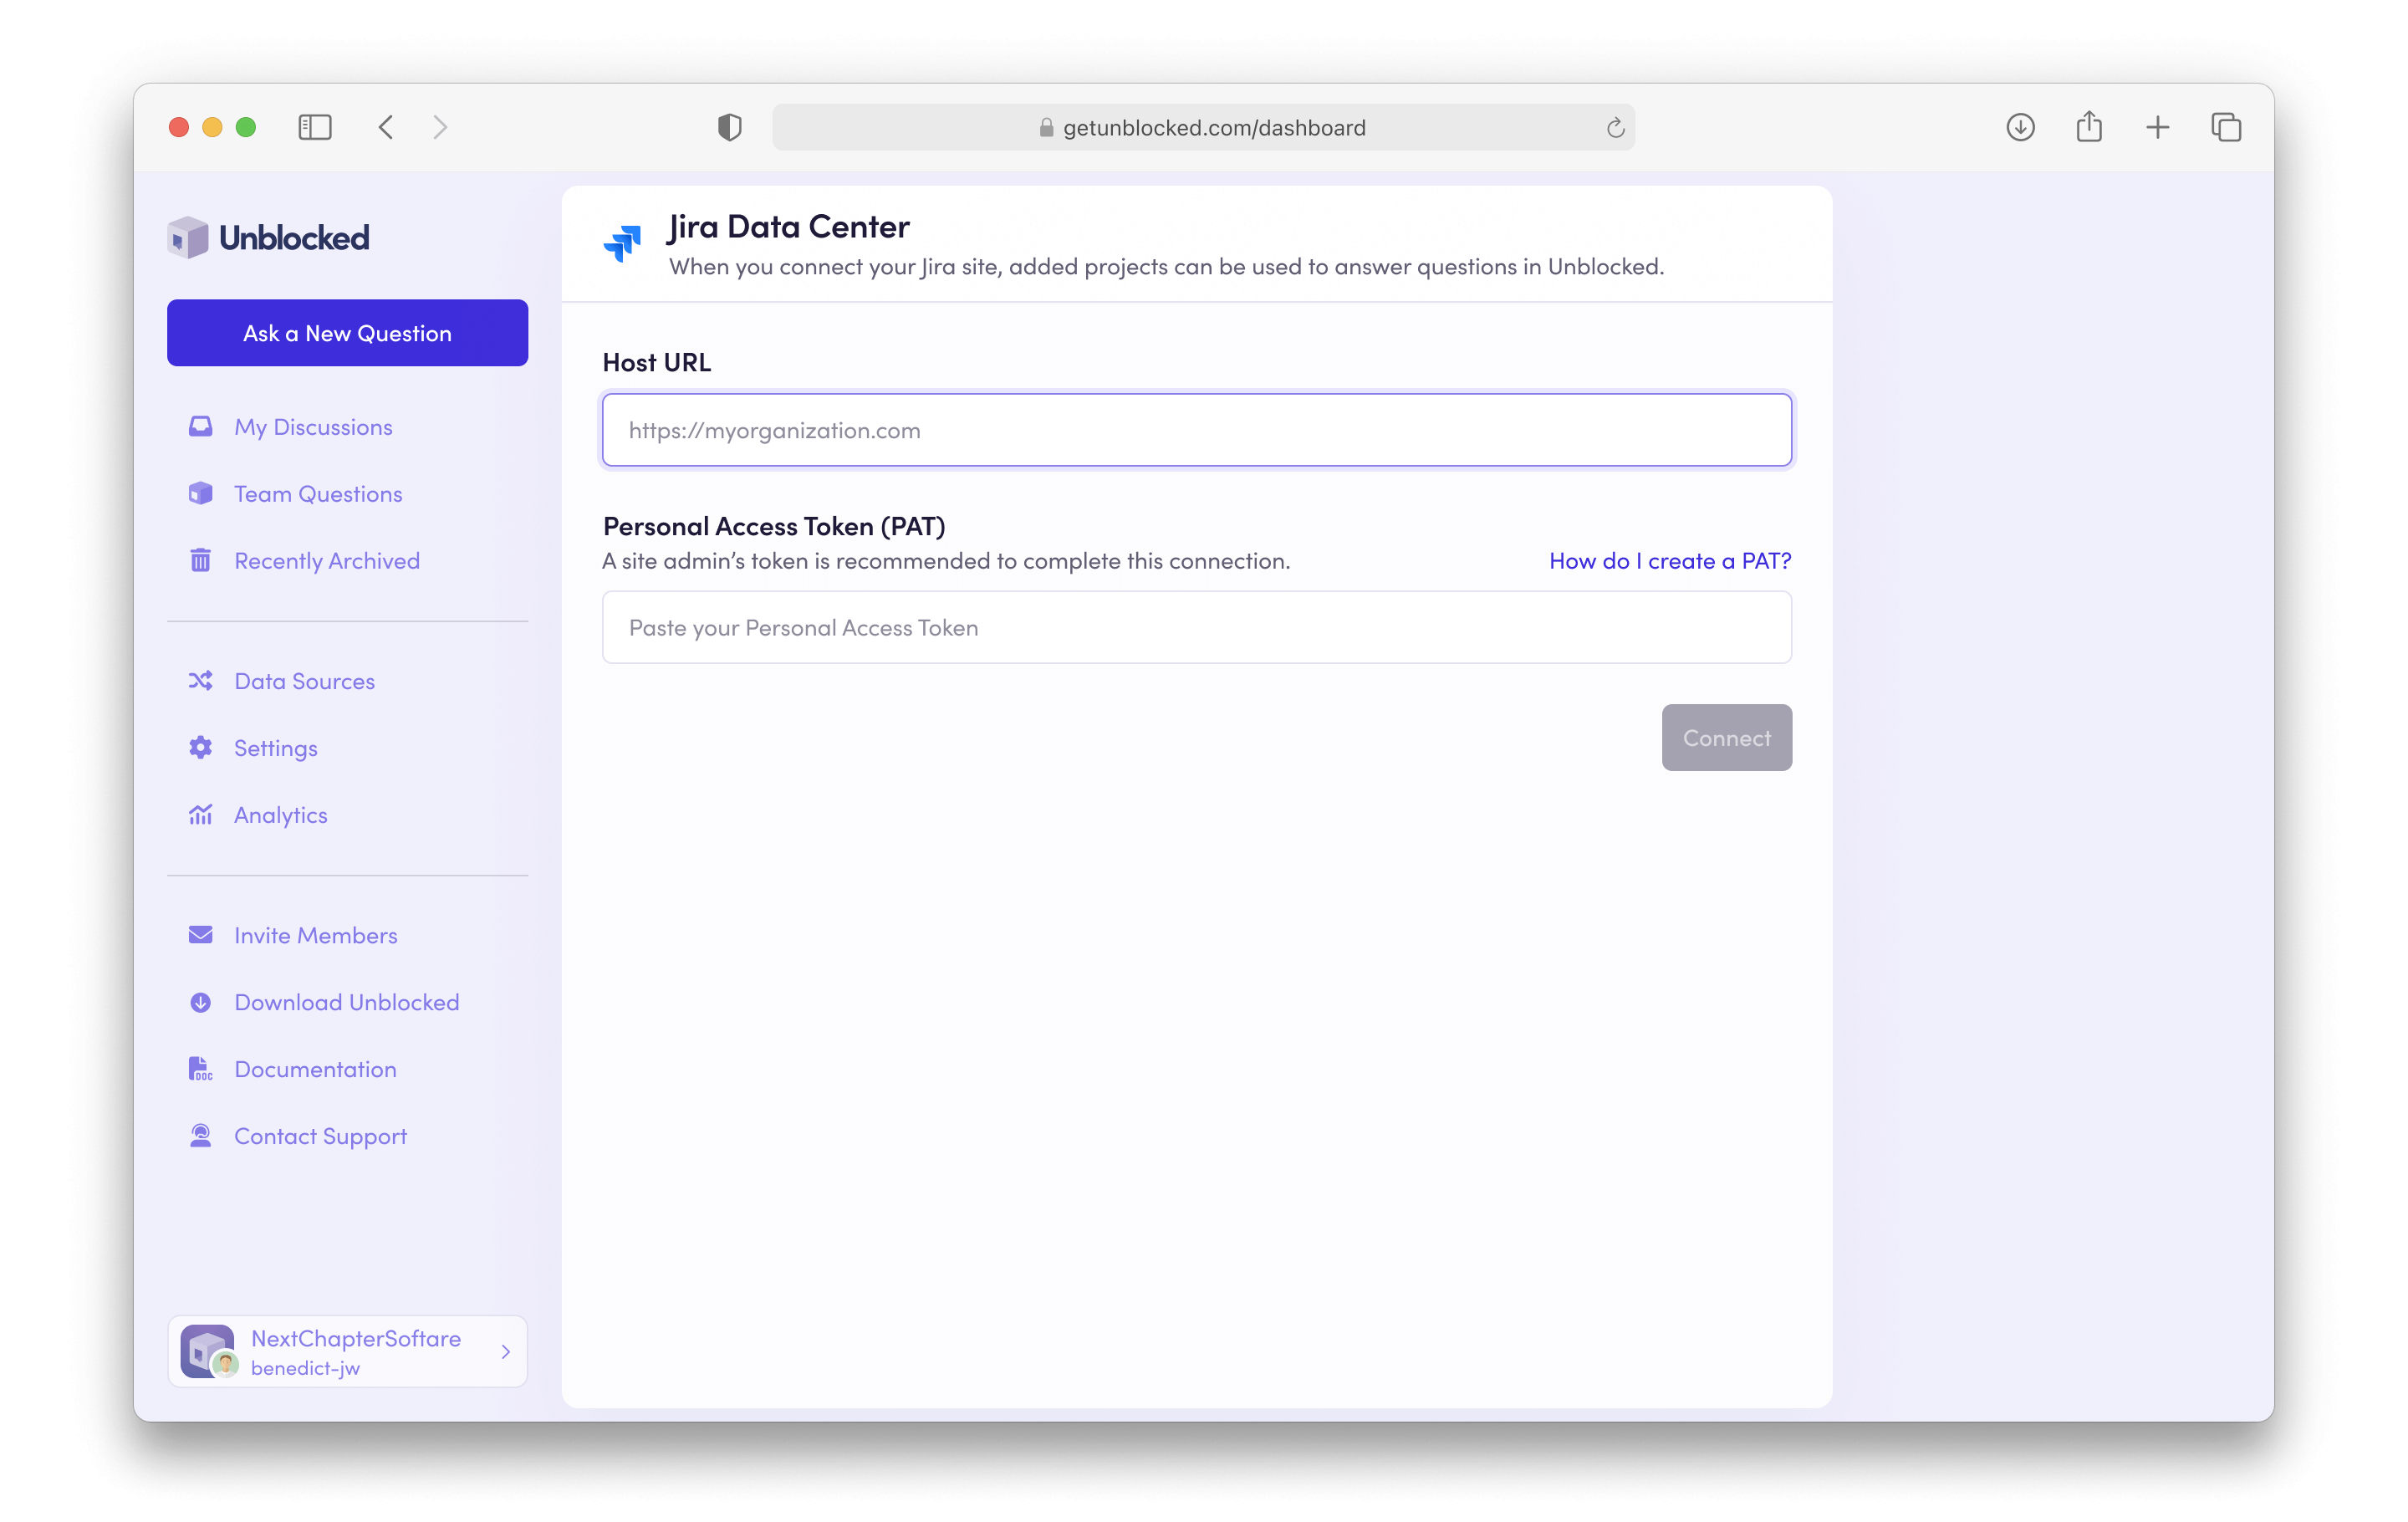Open a new tab with the plus icon
The image size is (2408, 1522).
click(2157, 127)
